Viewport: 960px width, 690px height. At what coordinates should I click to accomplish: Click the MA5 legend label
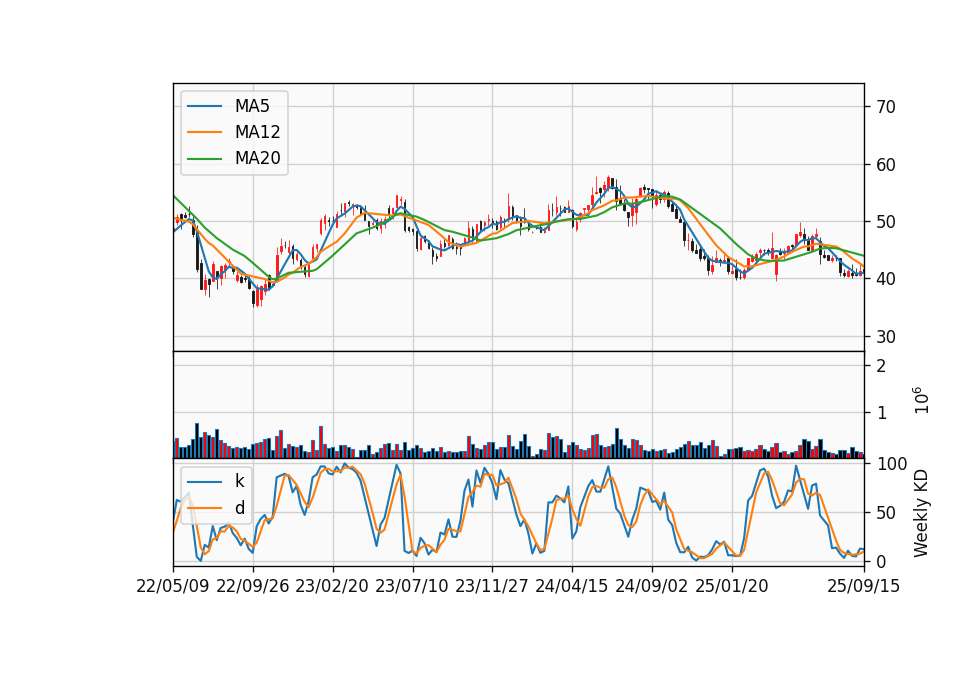(252, 106)
